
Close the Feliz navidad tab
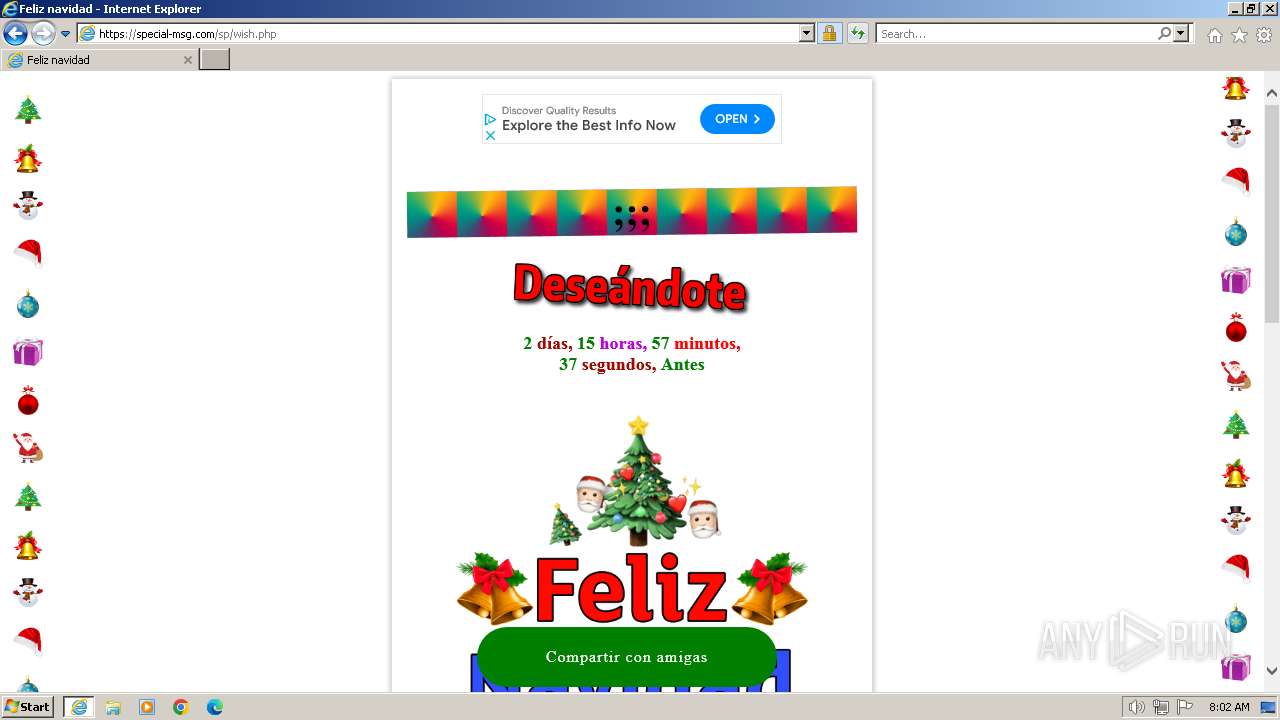pos(187,60)
